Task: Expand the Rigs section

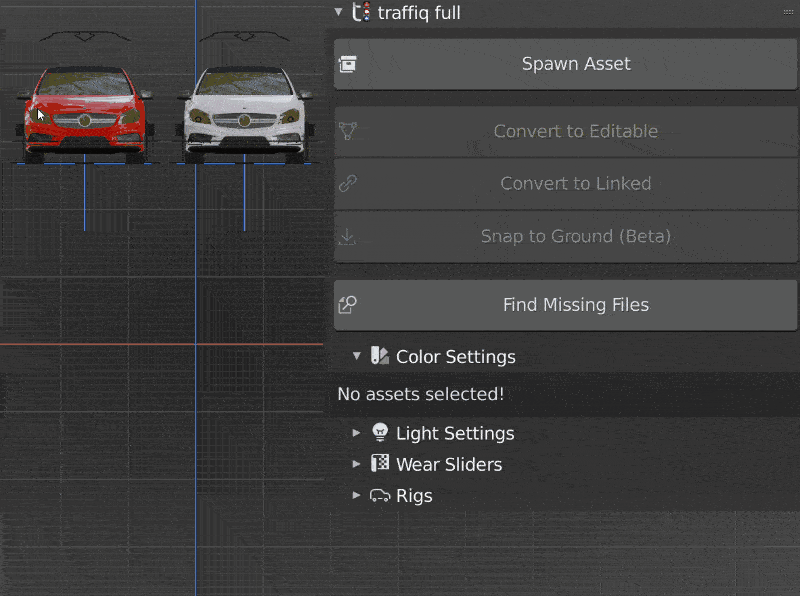Action: [357, 495]
